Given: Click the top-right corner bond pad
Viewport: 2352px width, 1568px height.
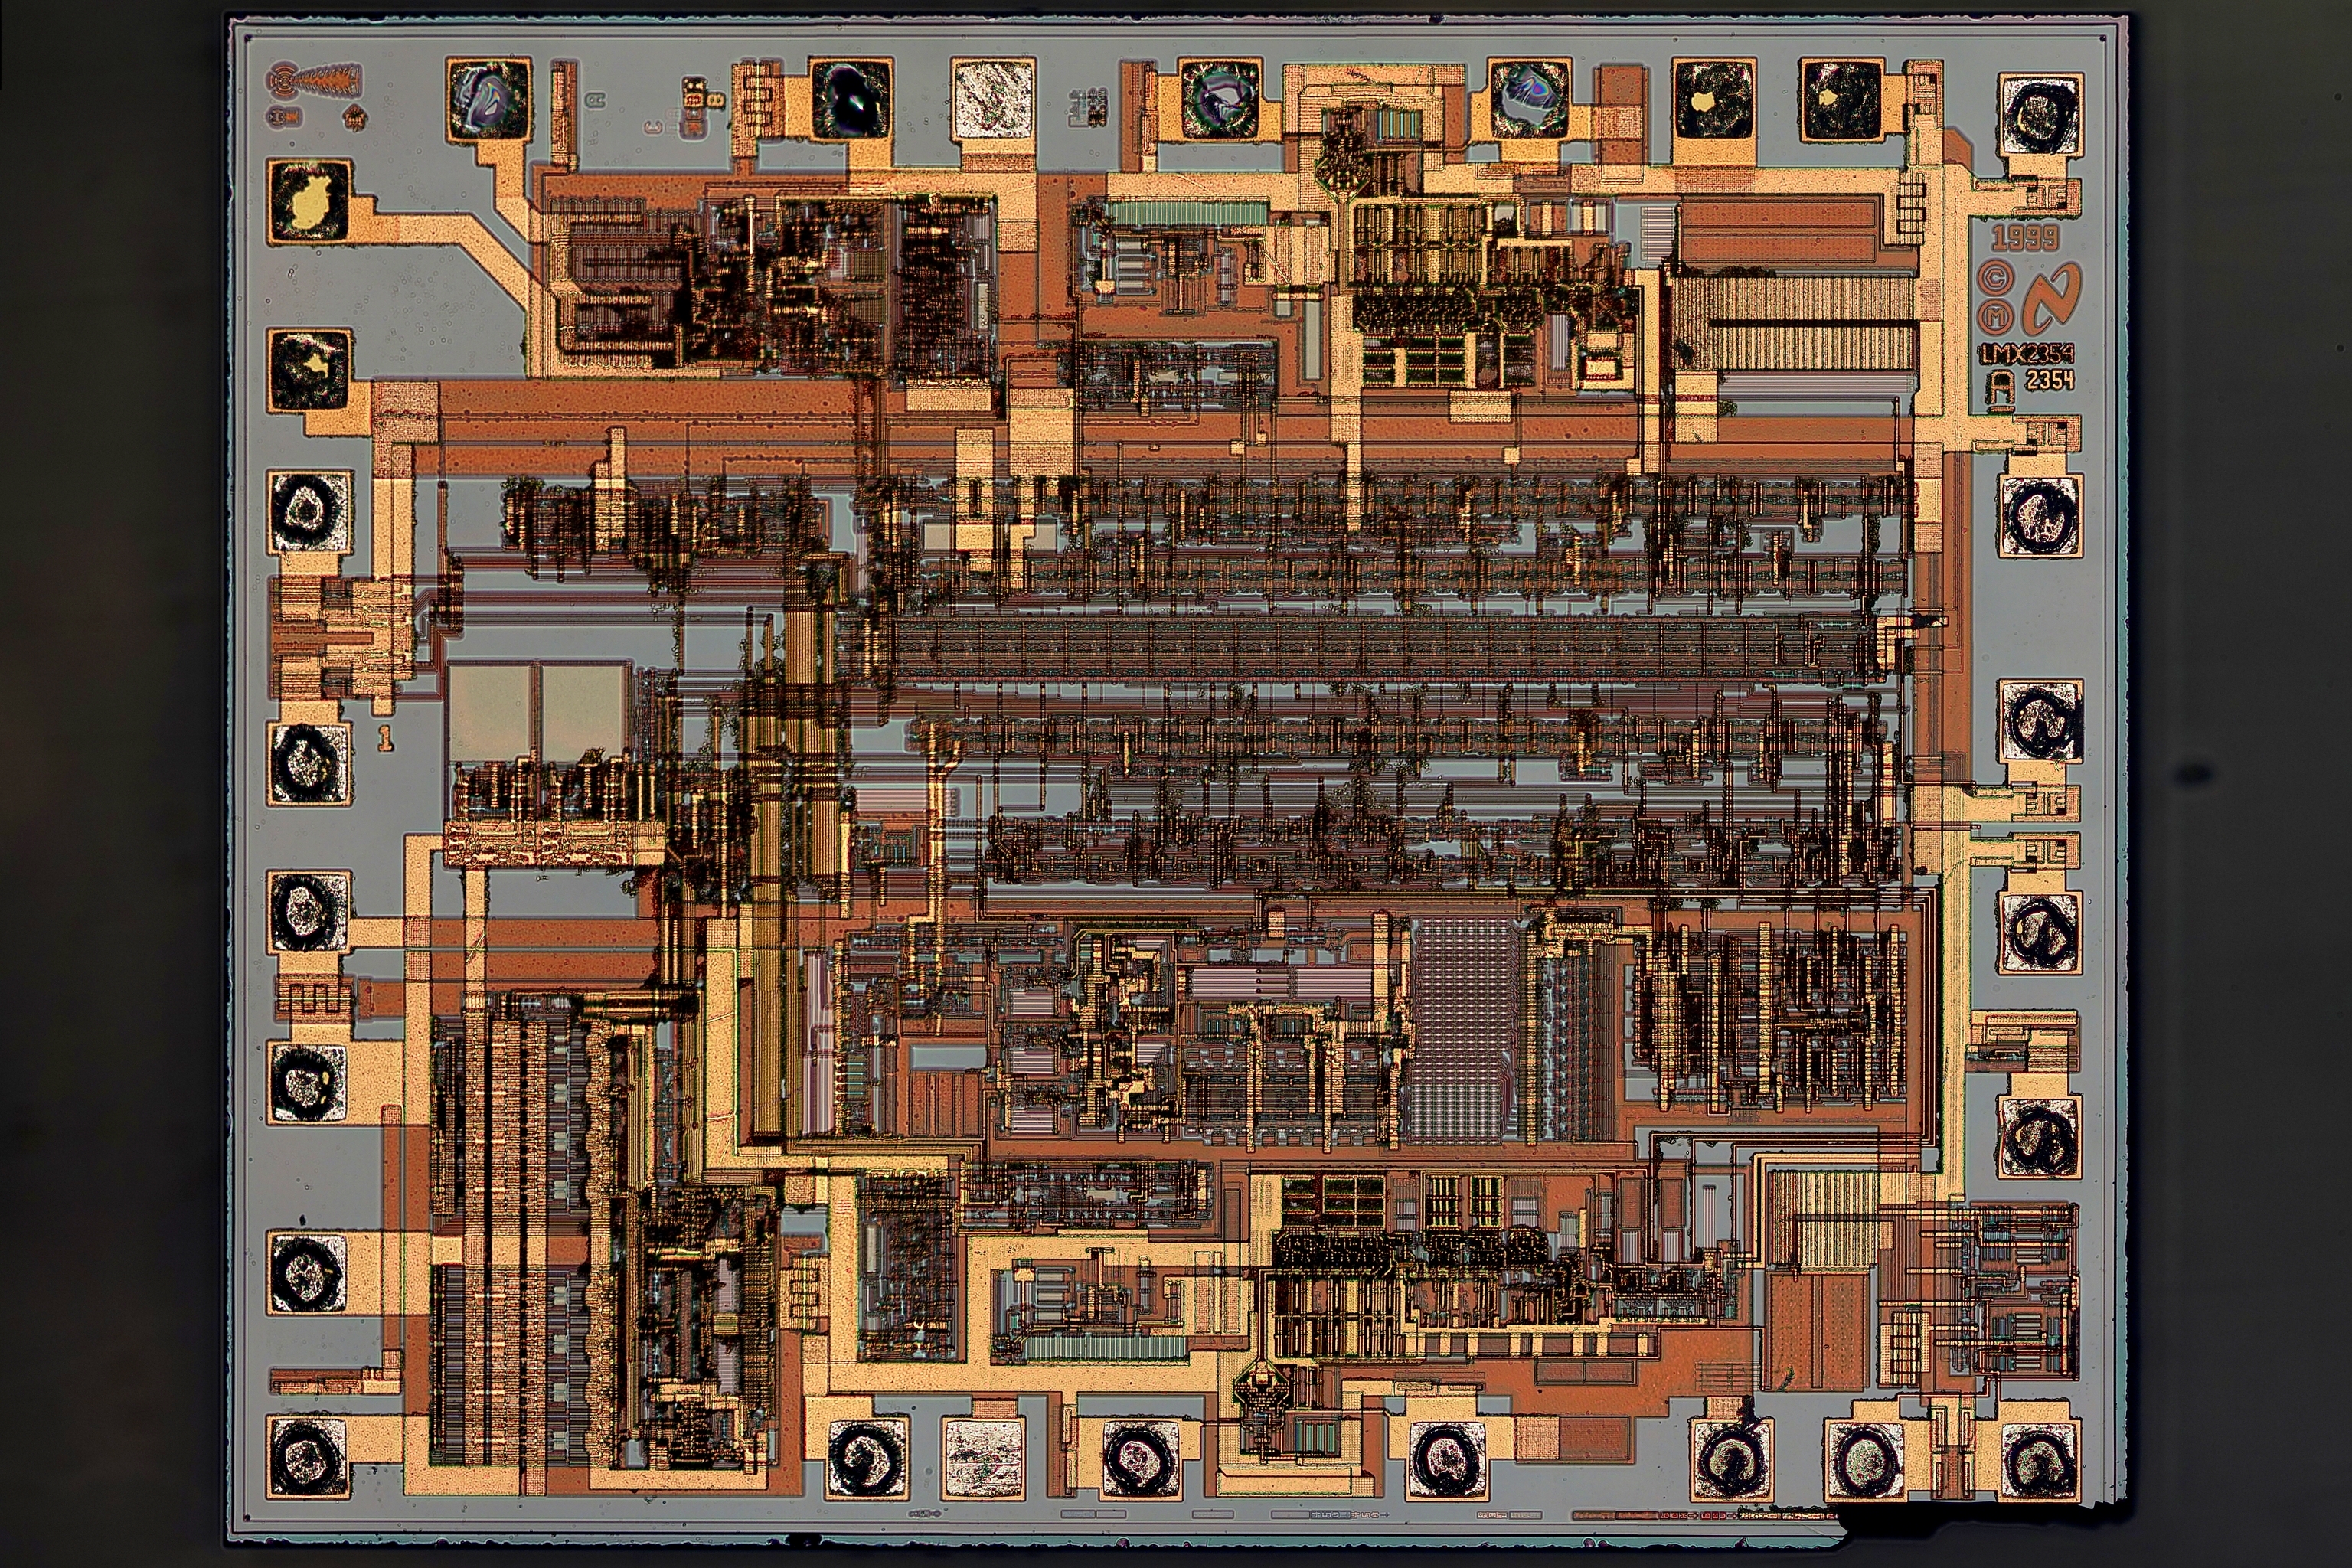Looking at the screenshot, I should click(x=2040, y=115).
